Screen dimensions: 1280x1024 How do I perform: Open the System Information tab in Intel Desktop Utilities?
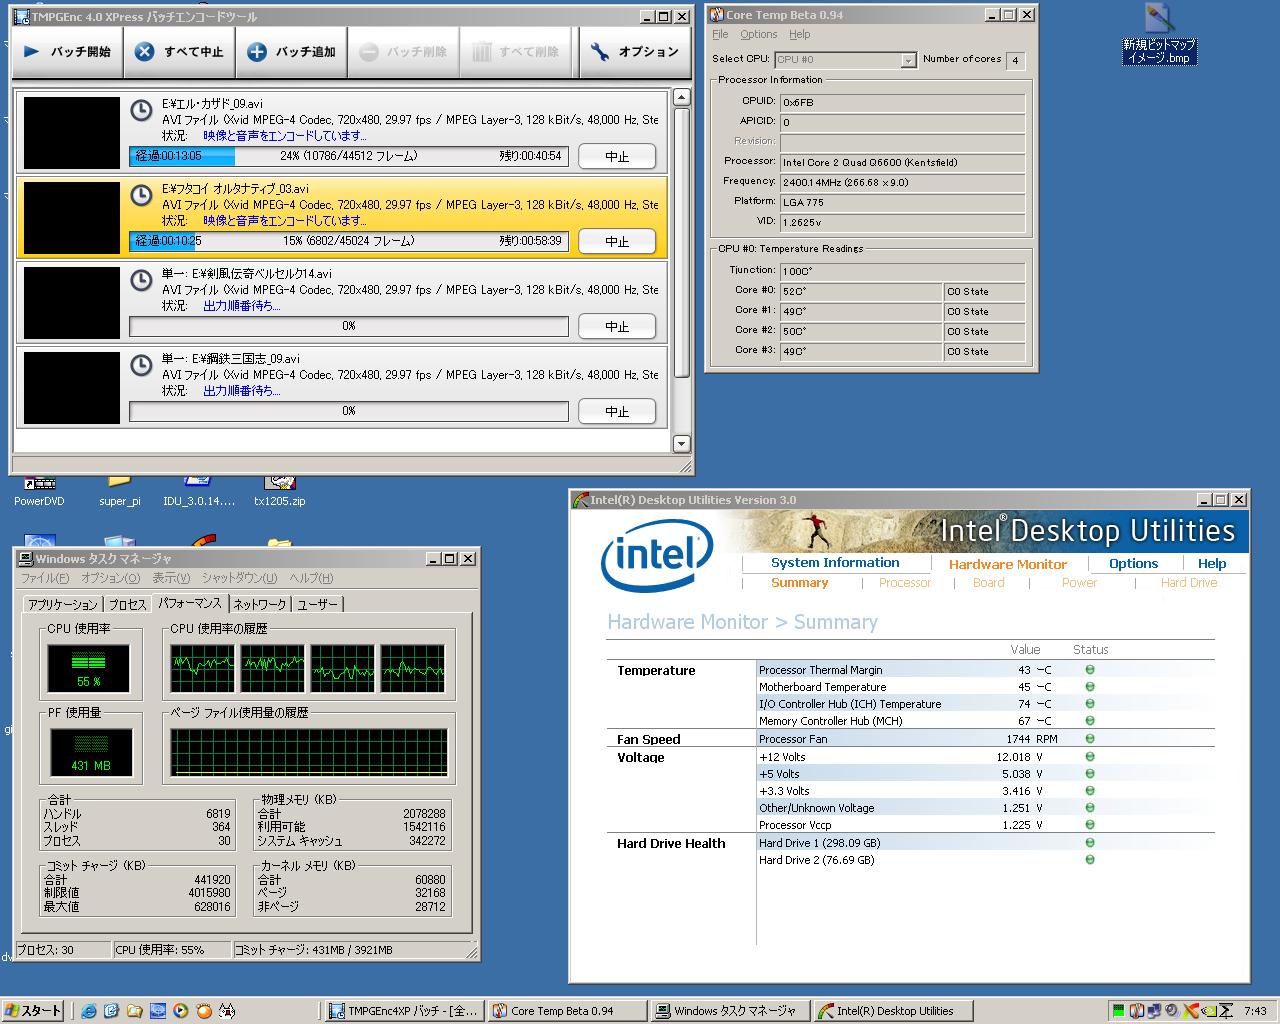click(835, 563)
